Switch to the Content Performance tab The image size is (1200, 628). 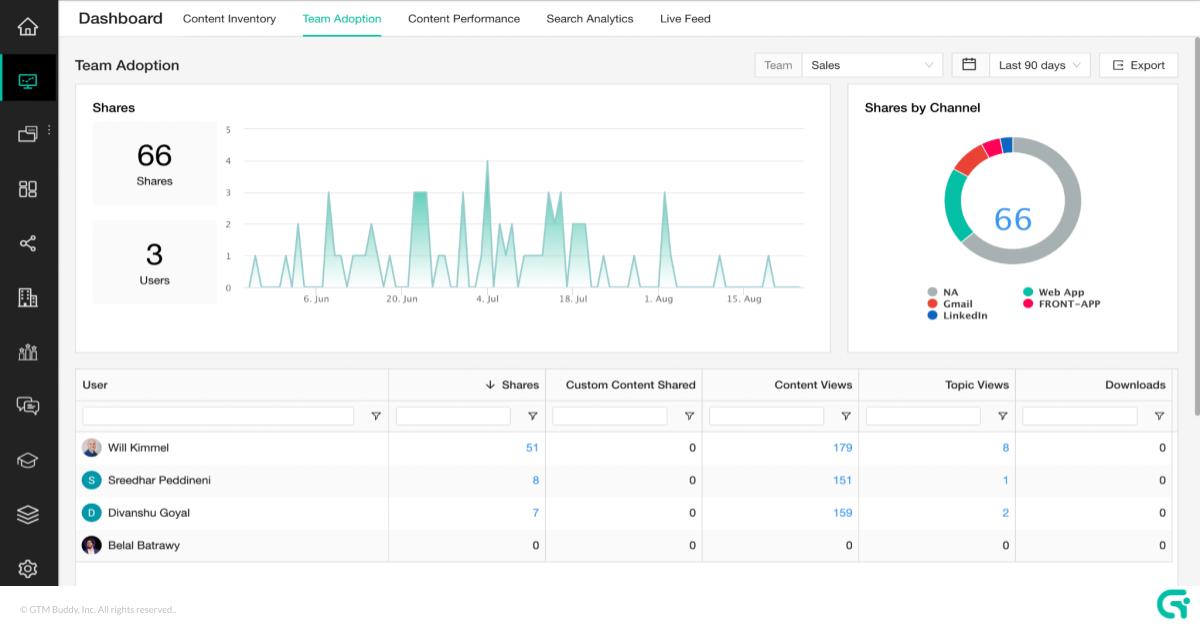[464, 18]
